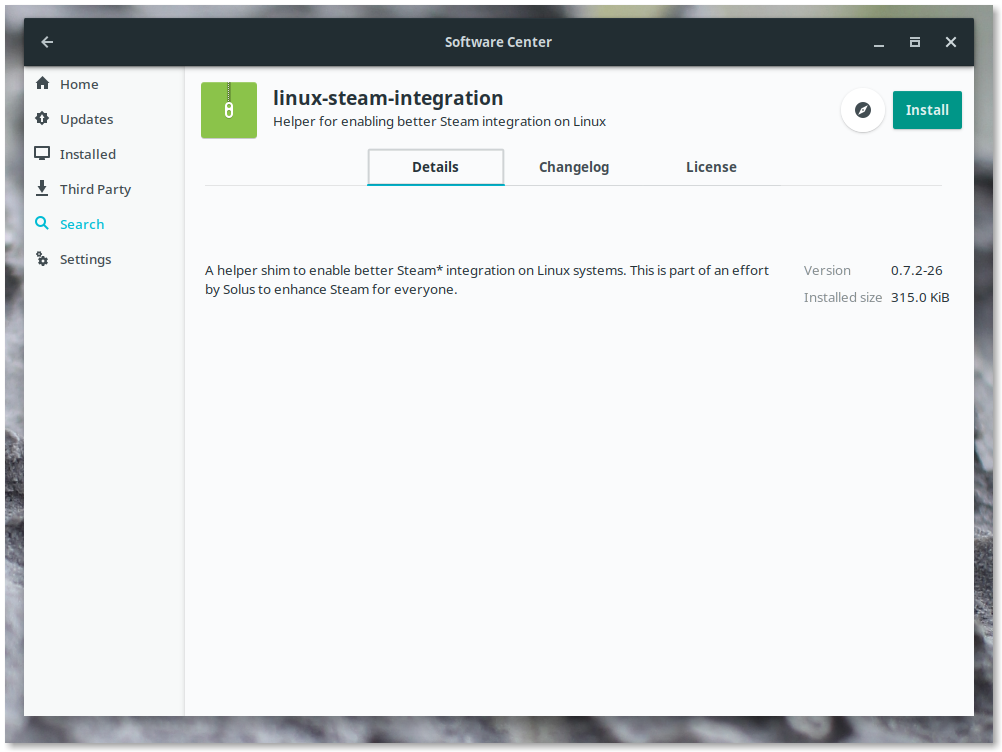Open the Third Party section
This screenshot has height=752, width=1002.
pos(104,189)
